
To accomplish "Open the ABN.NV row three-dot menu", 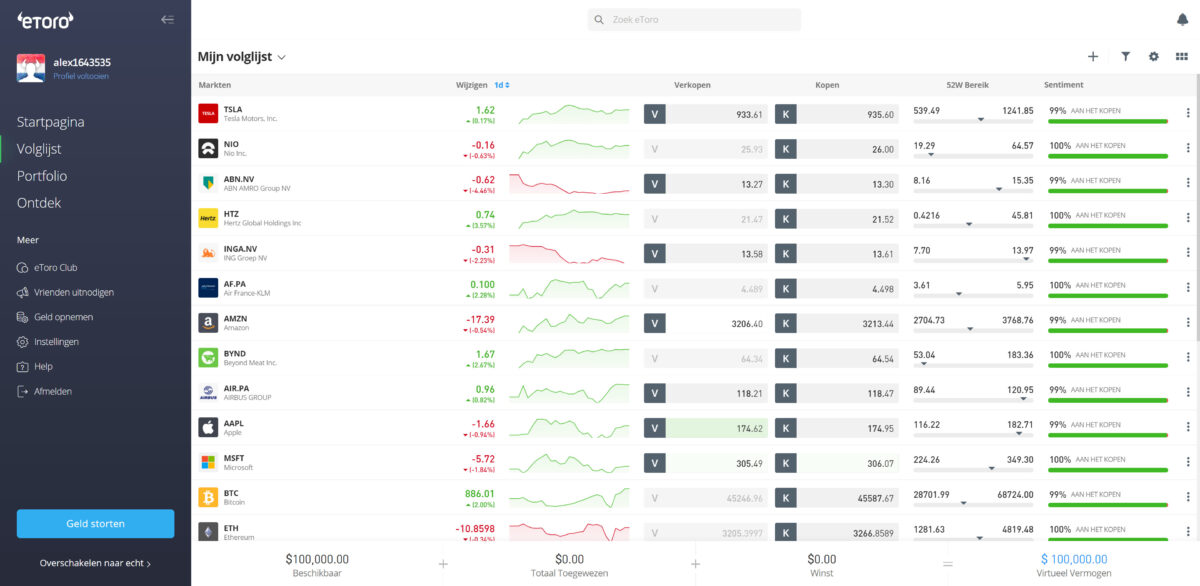I will click(x=1188, y=184).
